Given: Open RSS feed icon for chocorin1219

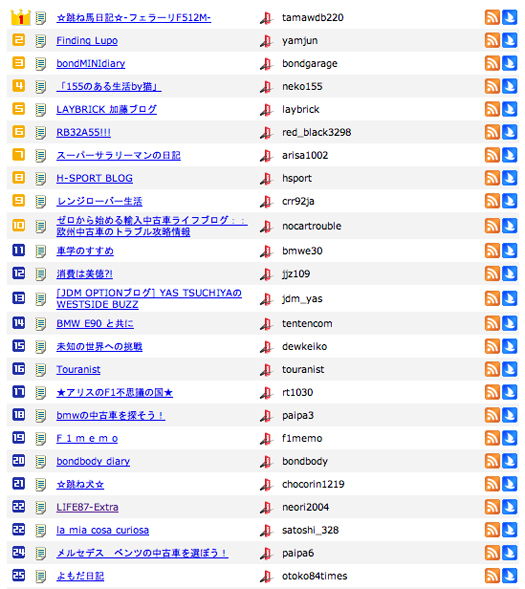Looking at the screenshot, I should [492, 484].
